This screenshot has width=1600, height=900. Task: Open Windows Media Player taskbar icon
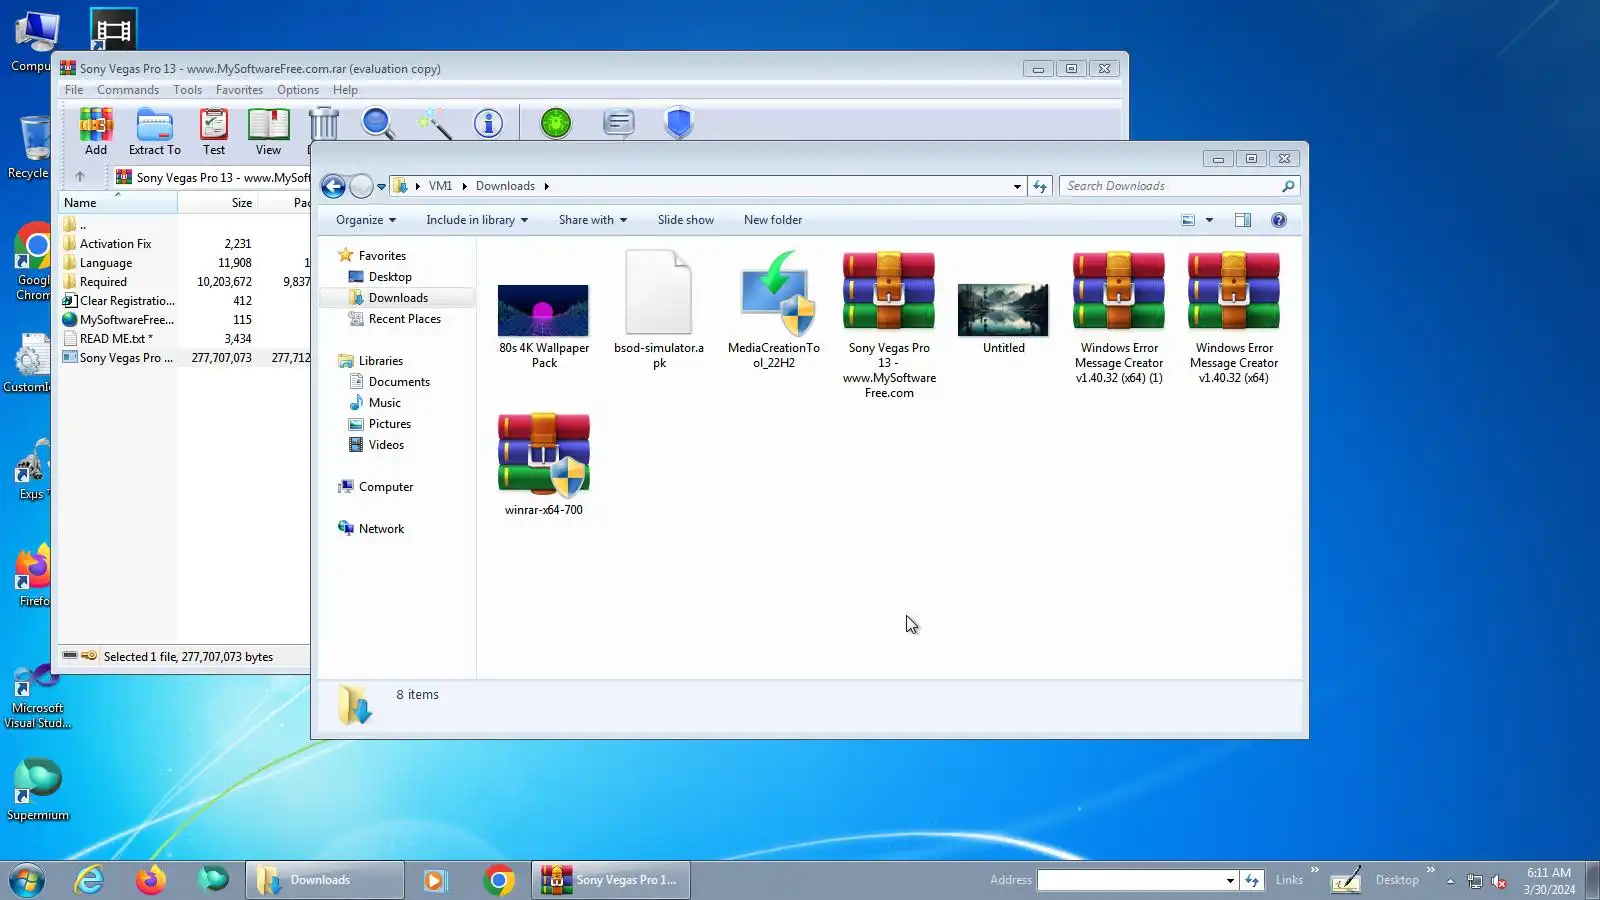point(434,880)
